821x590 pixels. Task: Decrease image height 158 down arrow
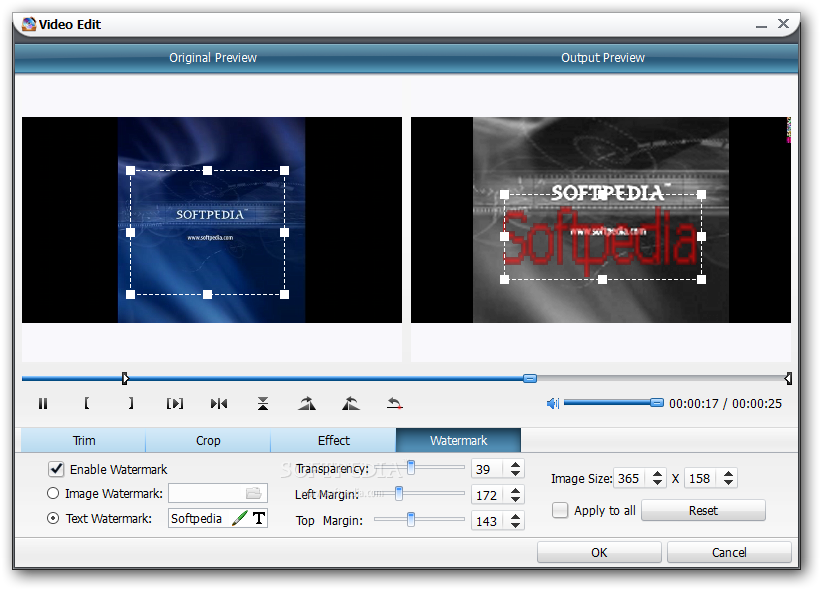point(728,483)
